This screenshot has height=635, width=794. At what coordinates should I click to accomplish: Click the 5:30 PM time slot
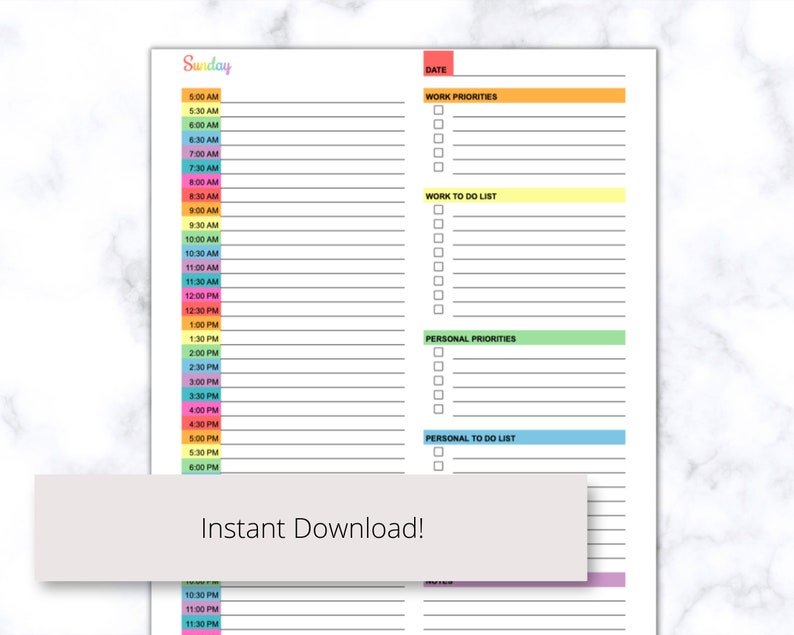[202, 452]
